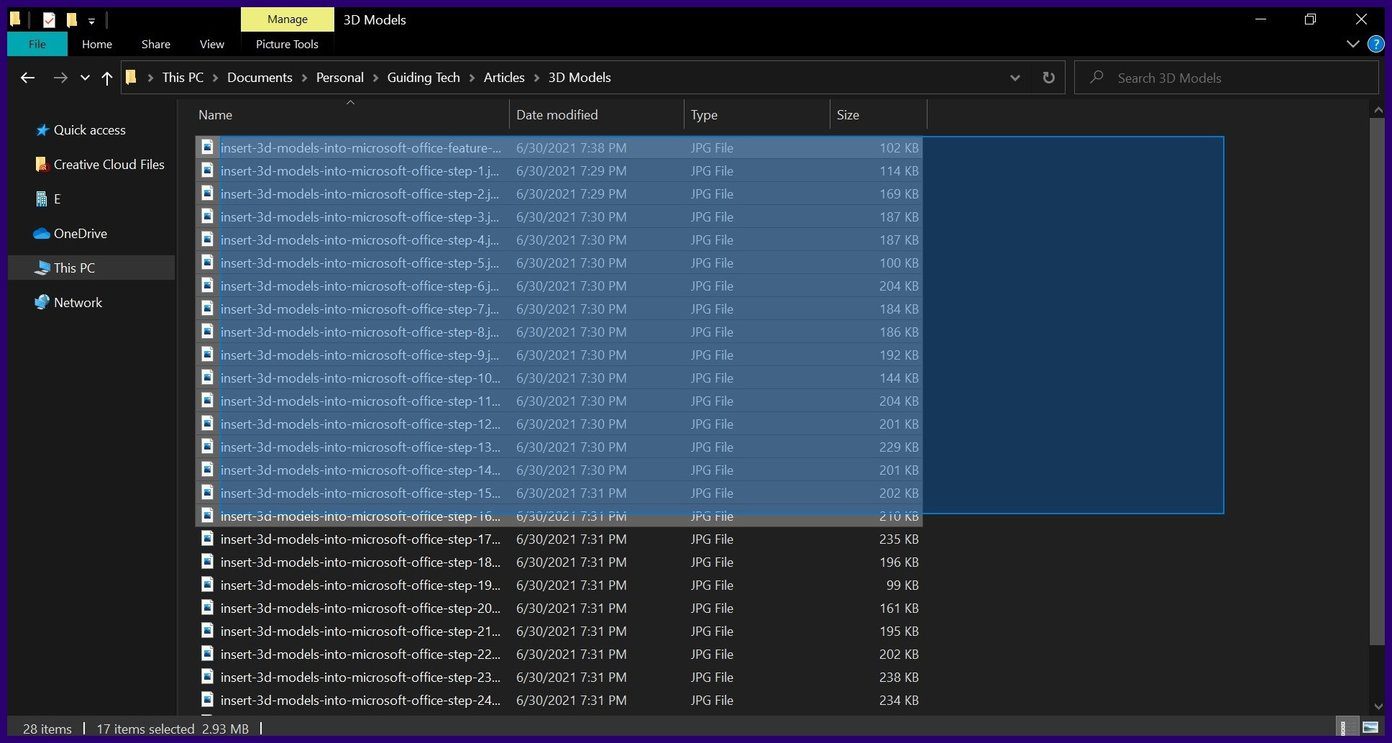
Task: Click the OneDrive cloud icon
Action: coord(41,233)
